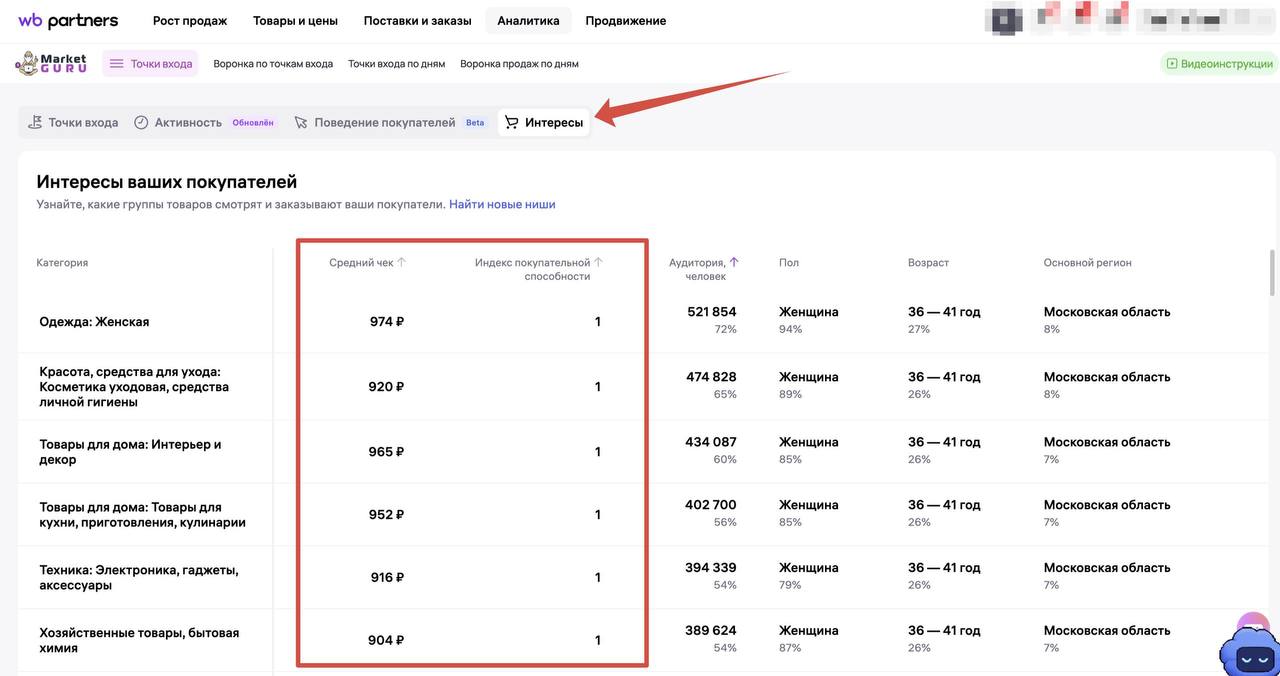Open Поставки и заказы menu
The height and width of the screenshot is (676, 1280).
click(417, 21)
